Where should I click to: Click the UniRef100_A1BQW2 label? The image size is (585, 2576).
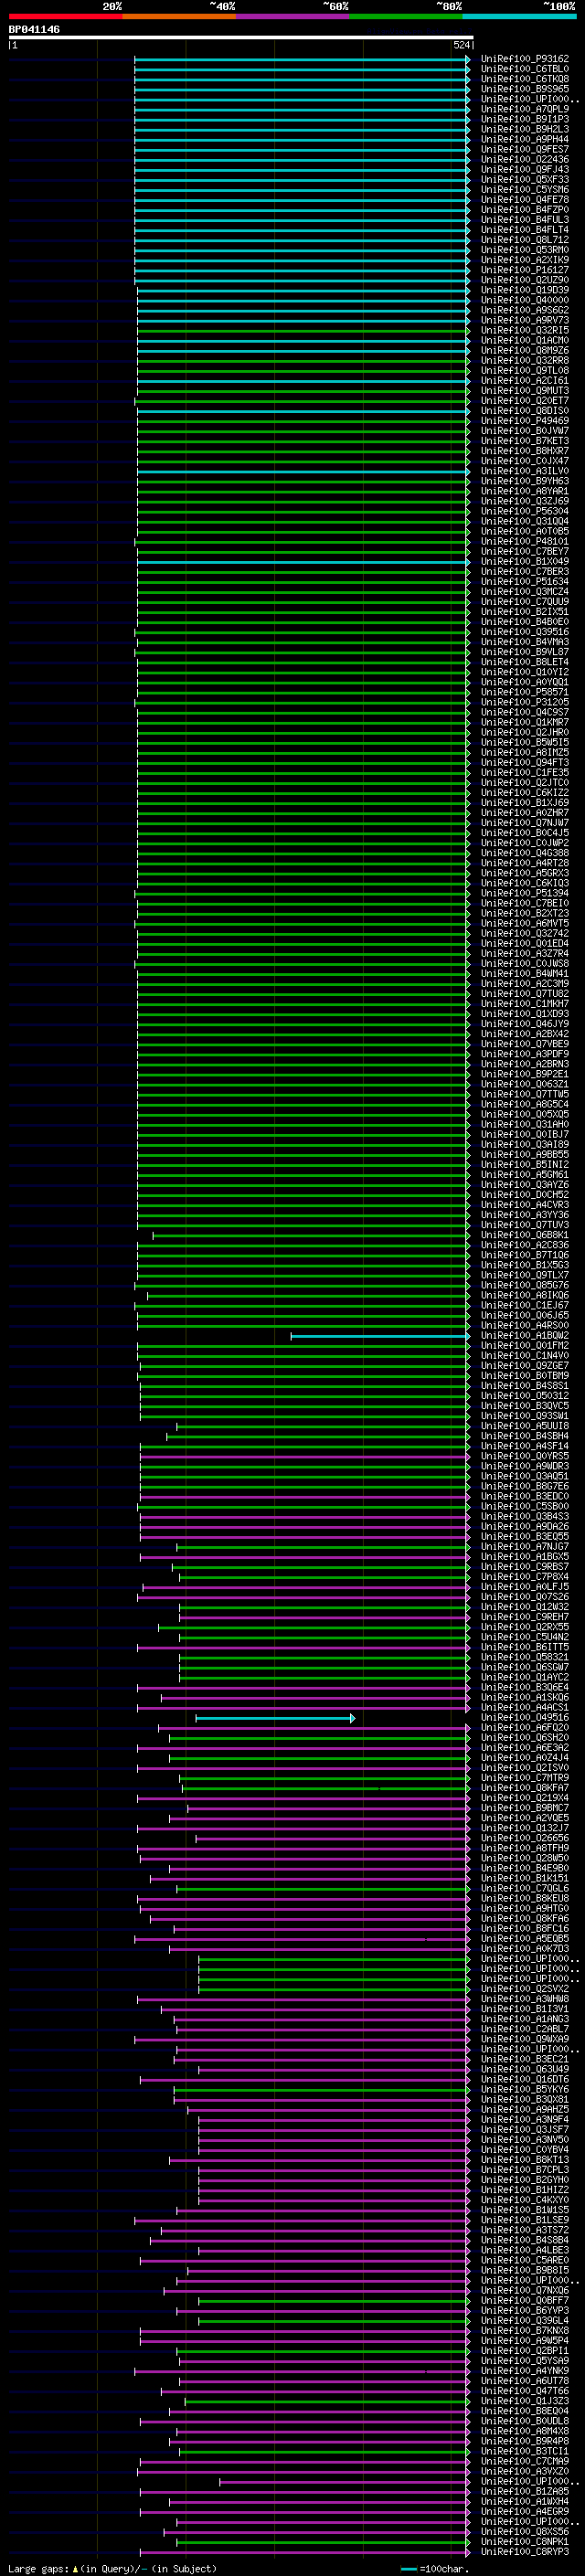(524, 1335)
